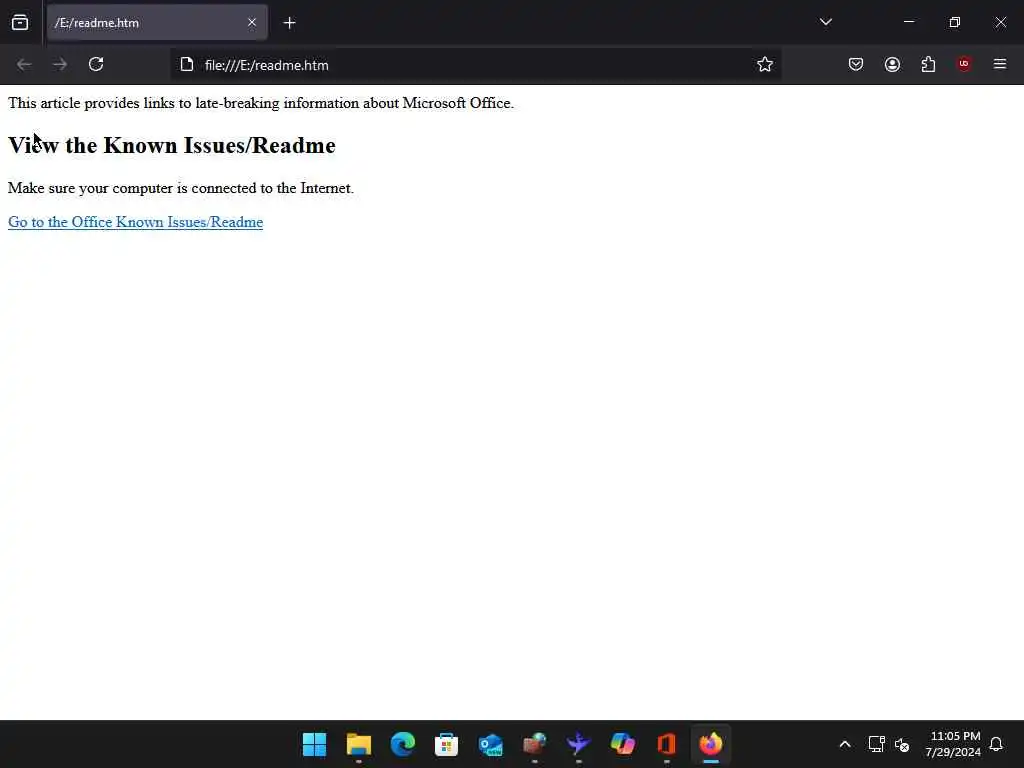
Task: Minimize the Firefox window
Action: (x=908, y=22)
